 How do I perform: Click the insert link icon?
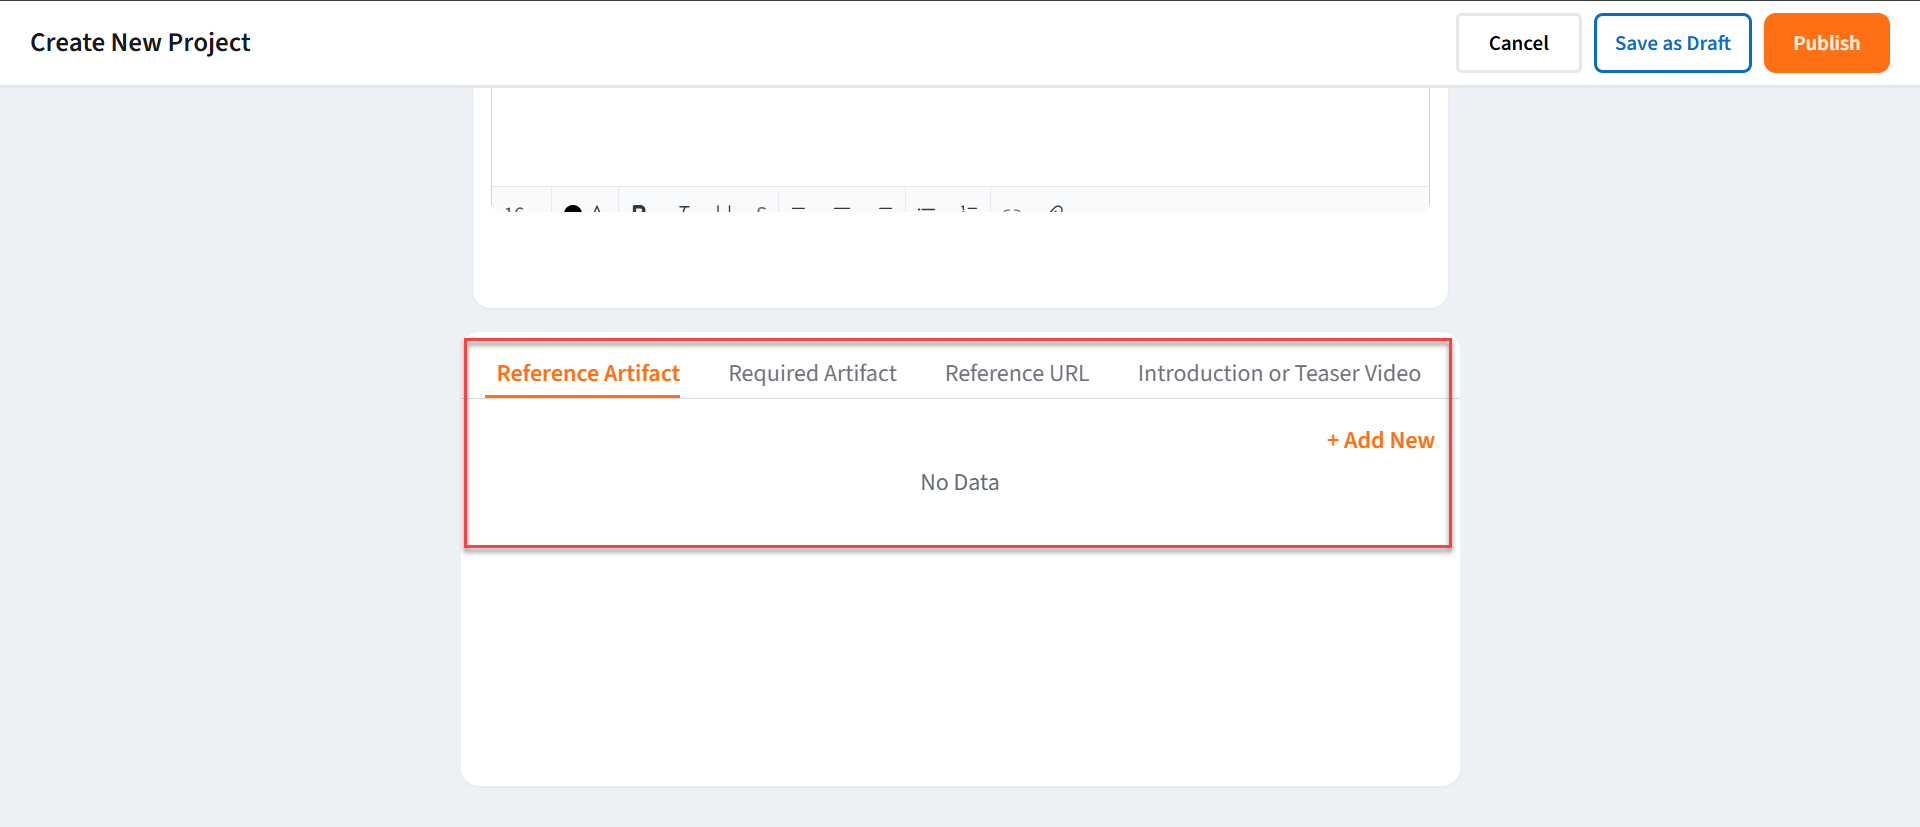(x=1012, y=209)
